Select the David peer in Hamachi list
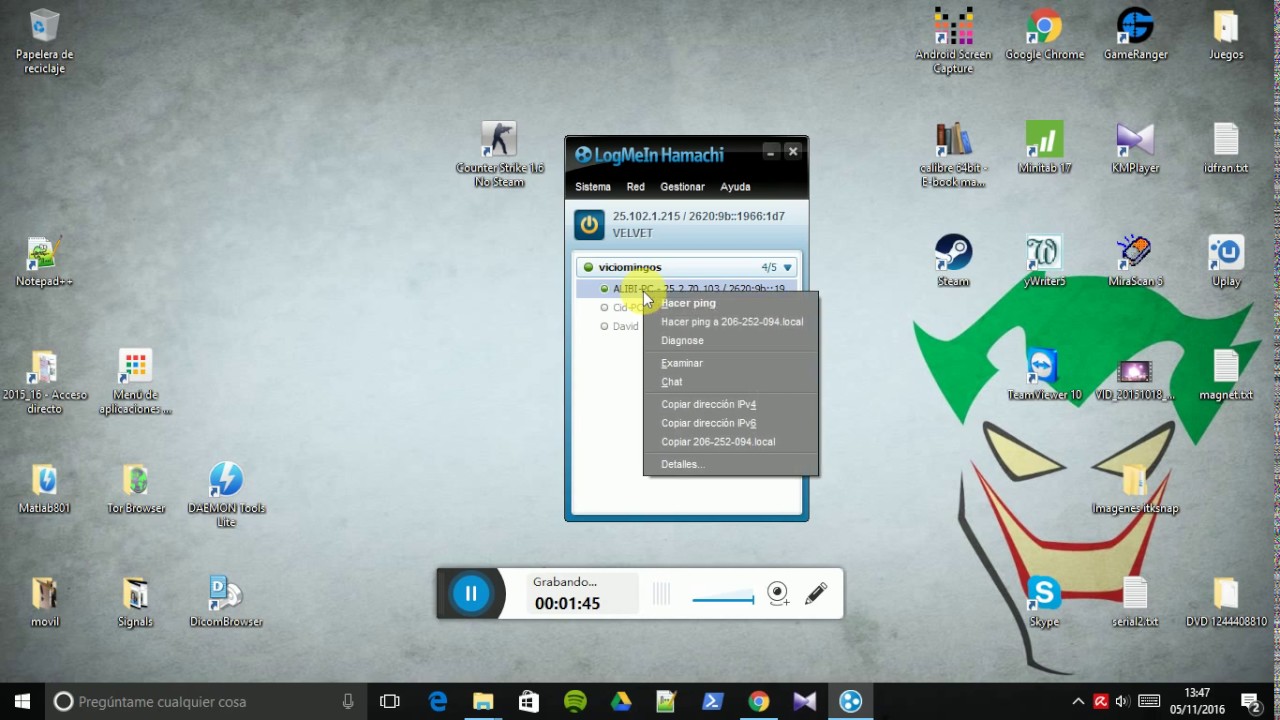Image resolution: width=1280 pixels, height=720 pixels. (x=625, y=326)
